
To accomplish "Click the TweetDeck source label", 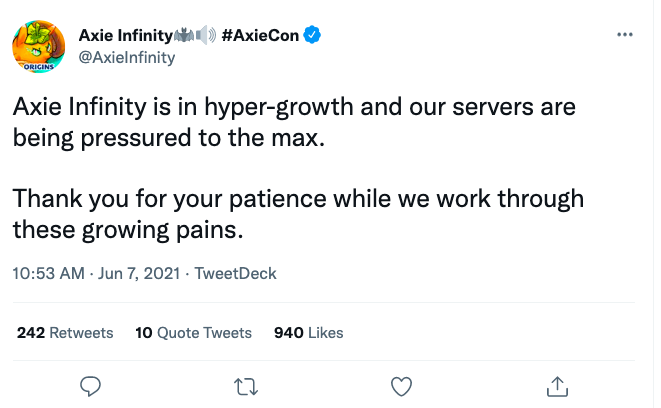I will point(235,273).
